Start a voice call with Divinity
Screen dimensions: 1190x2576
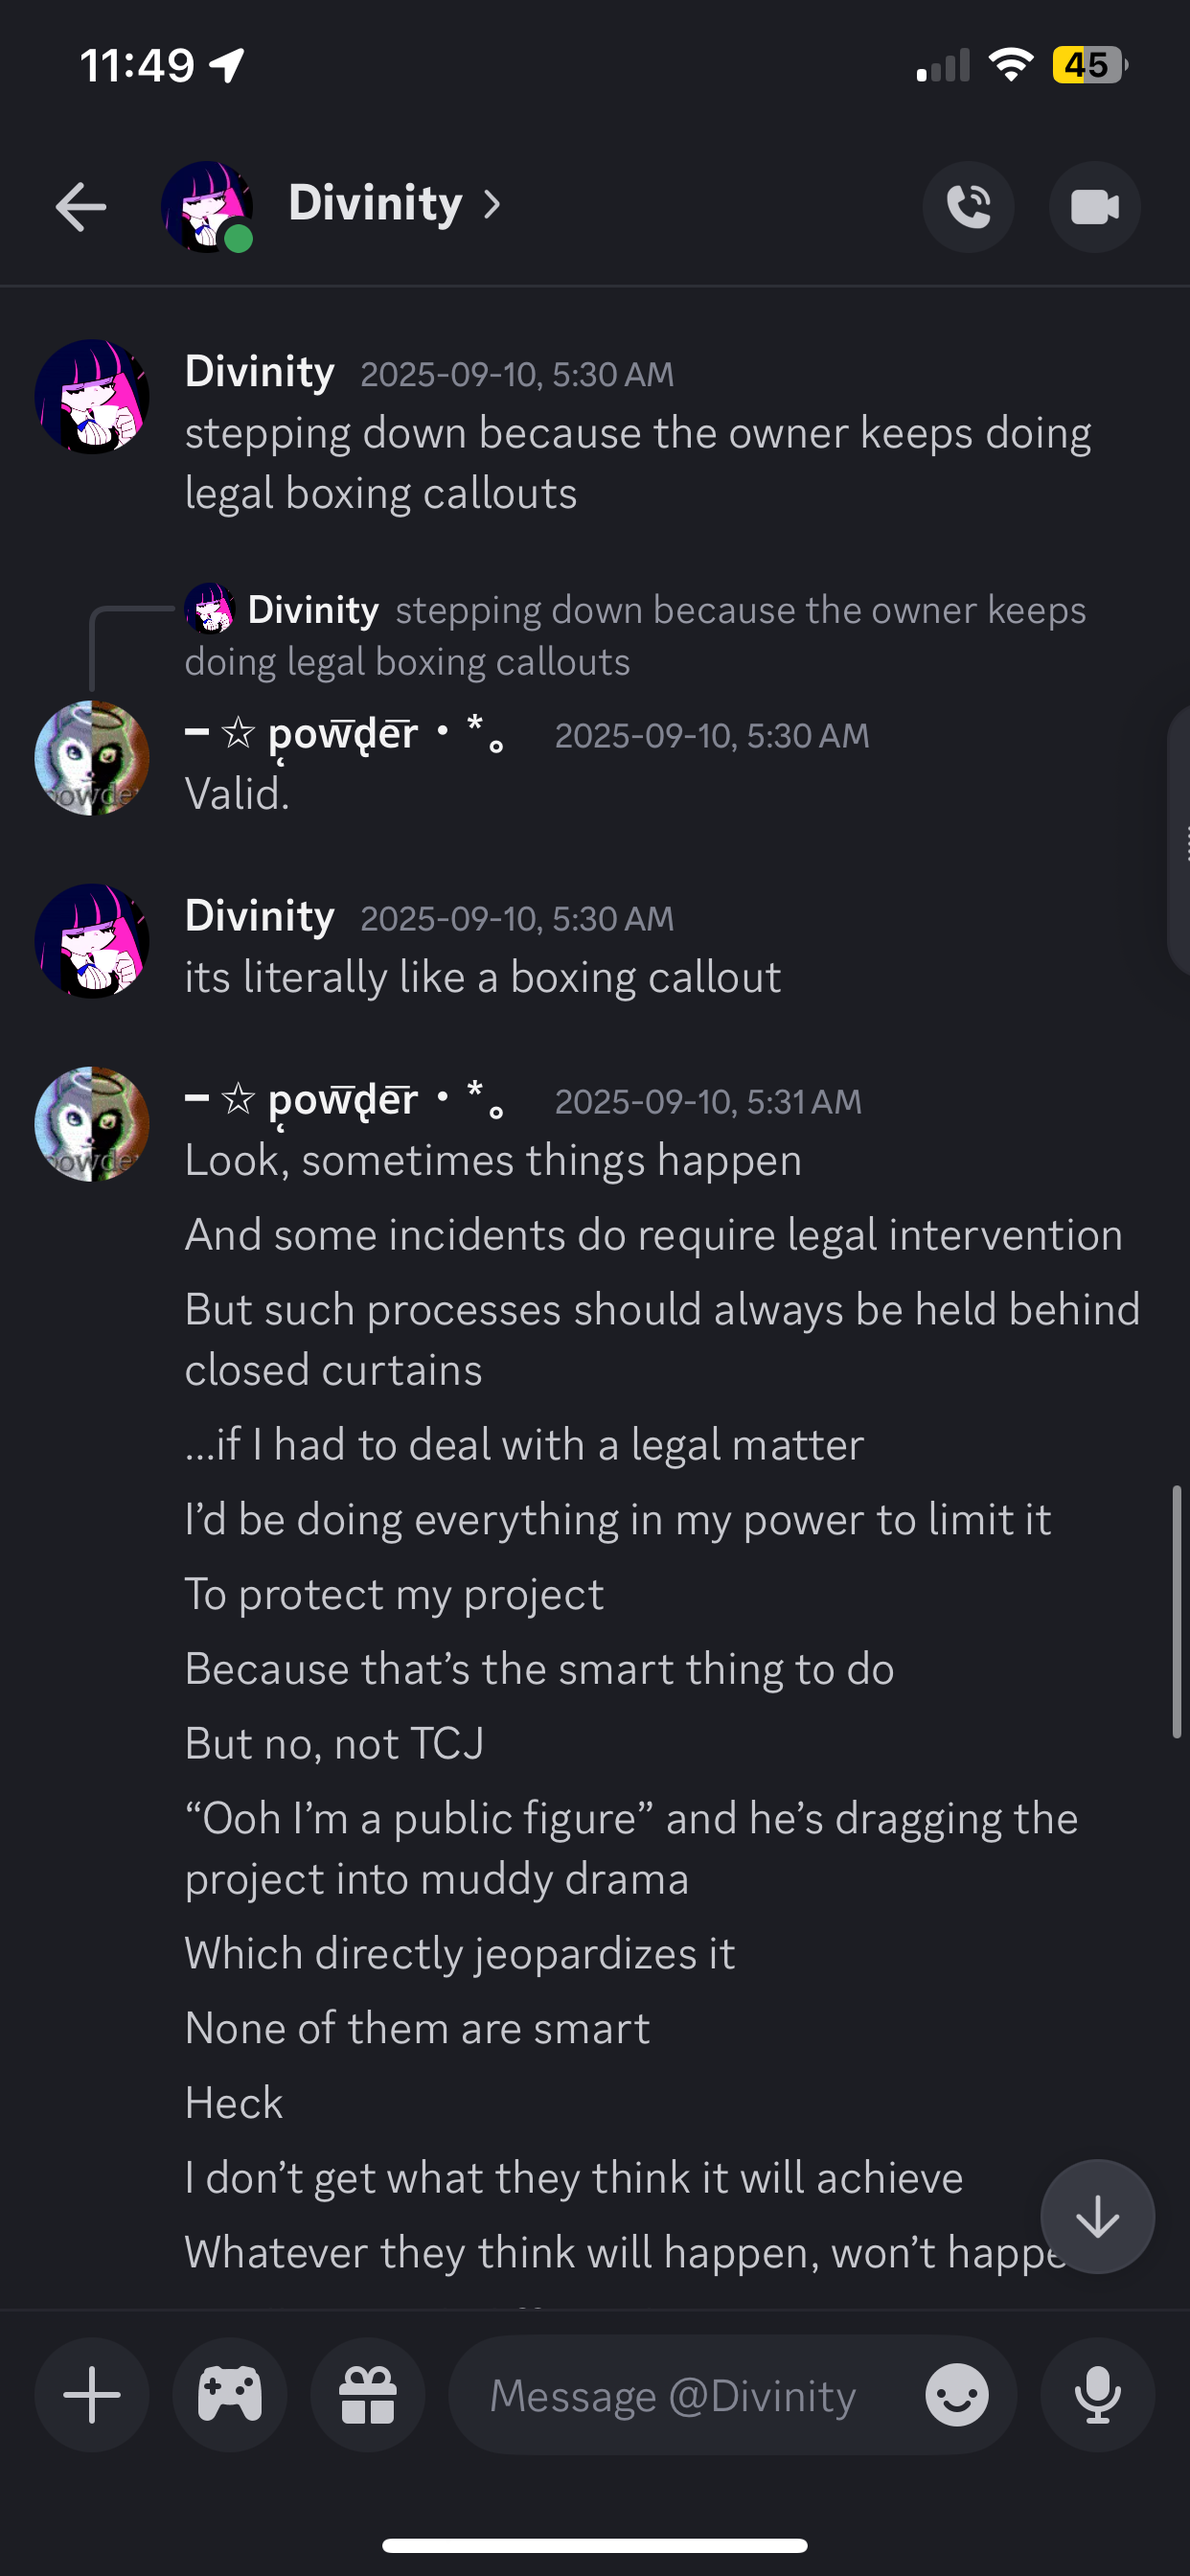967,207
